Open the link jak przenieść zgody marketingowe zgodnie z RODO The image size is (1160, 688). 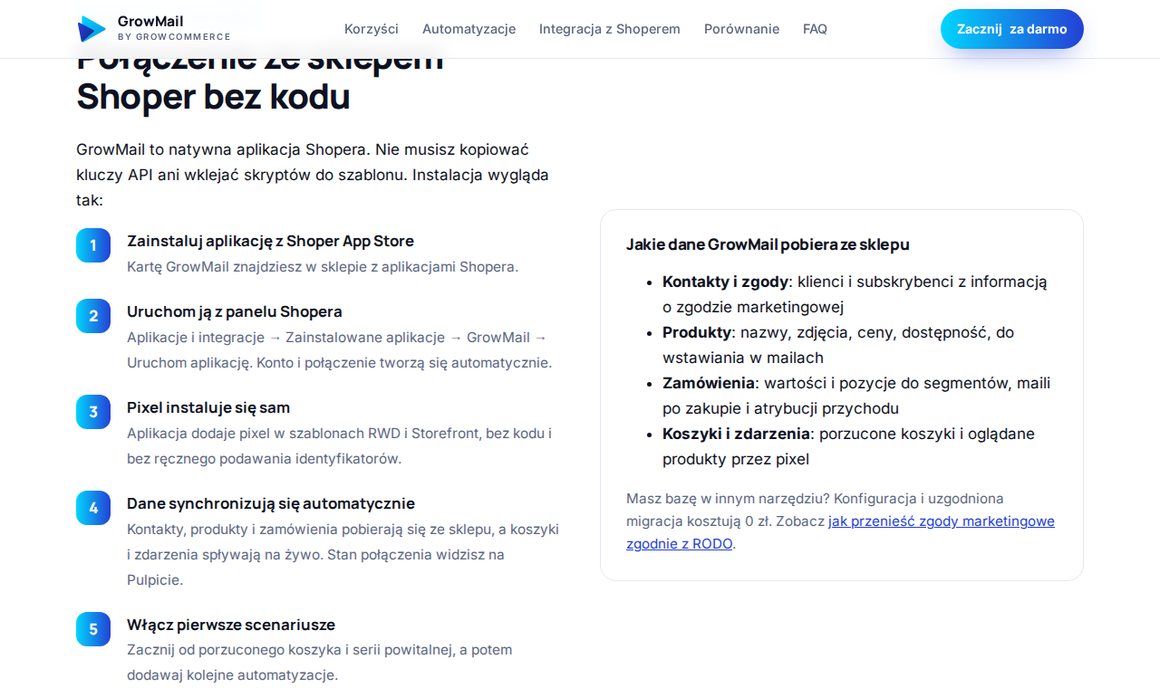click(840, 533)
